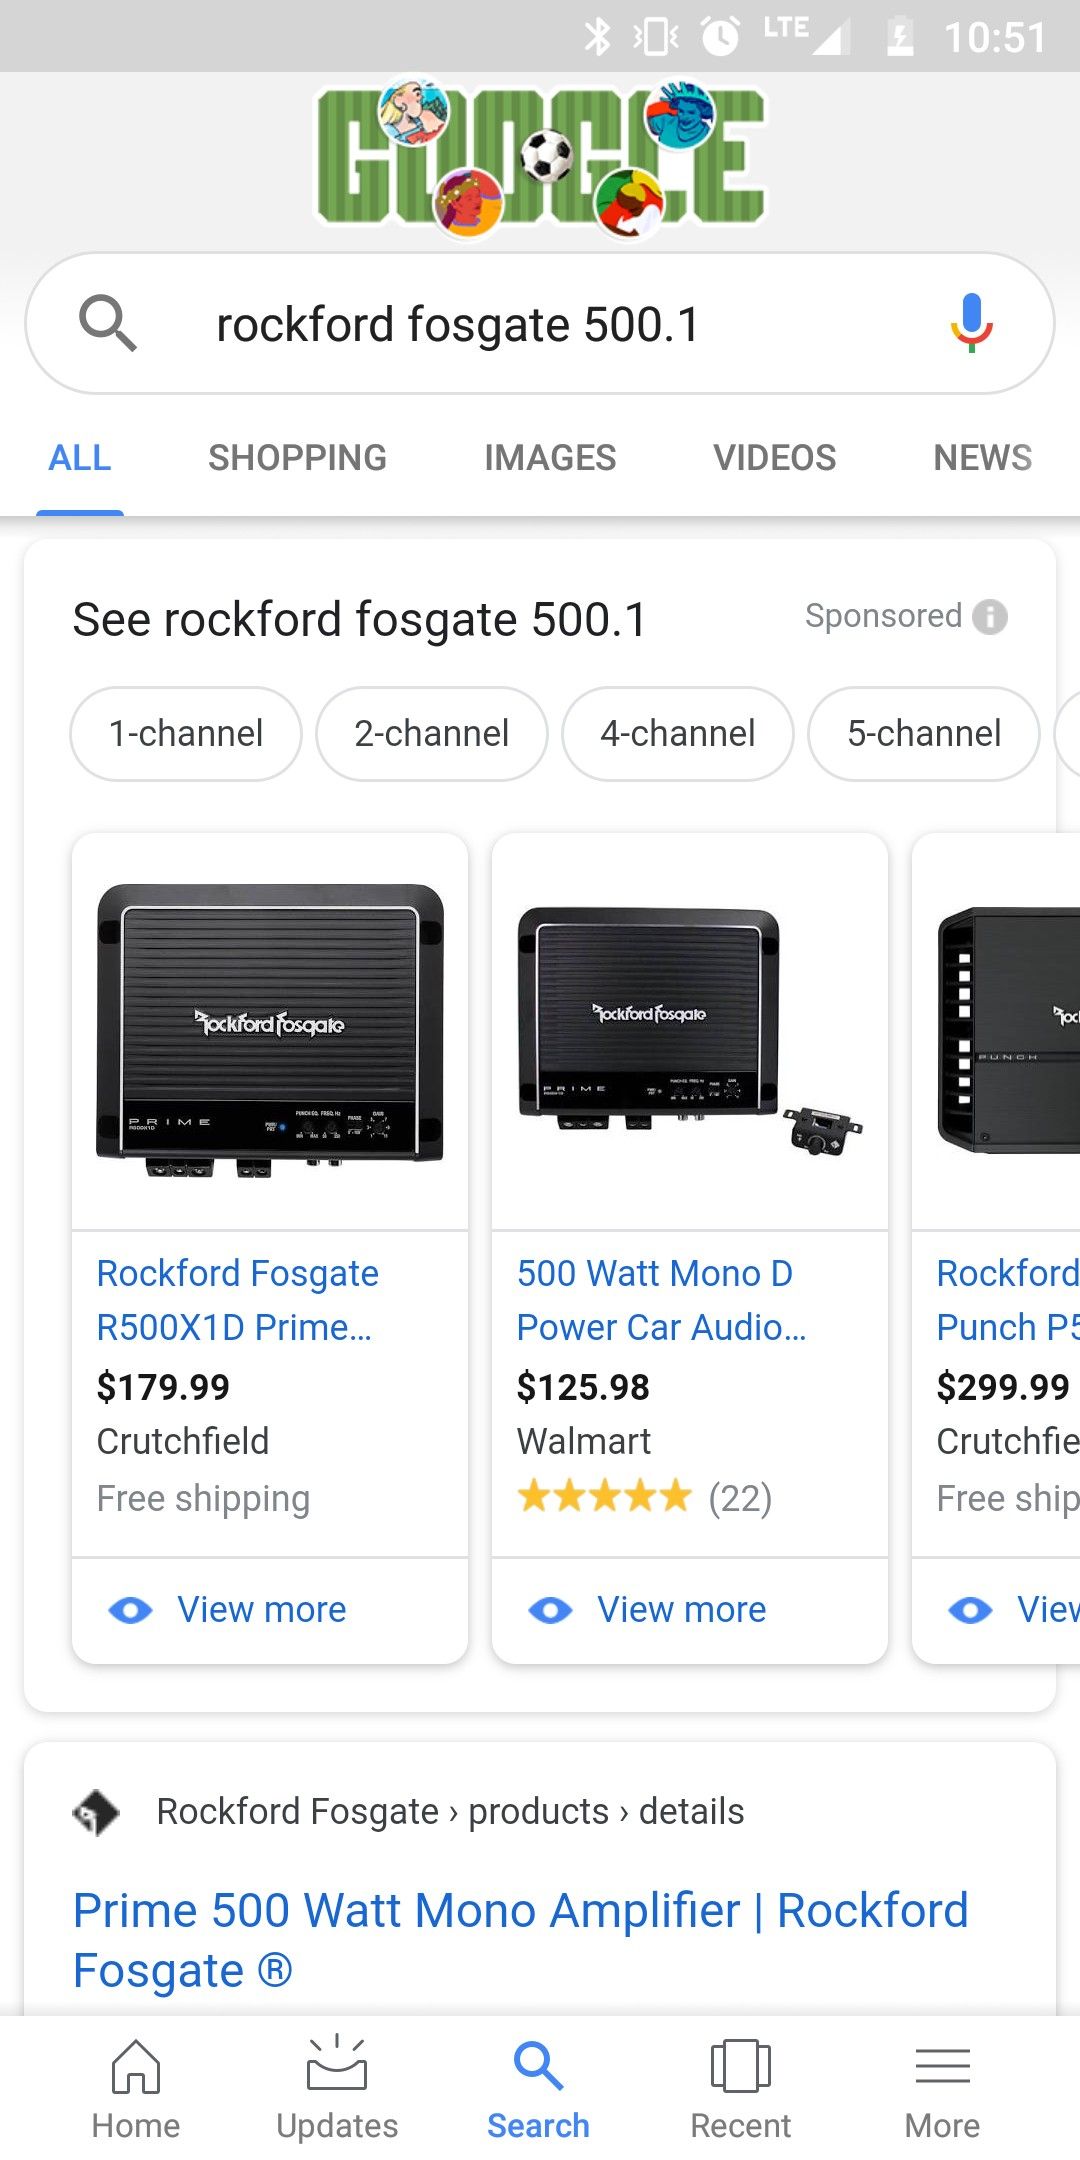Tap the microphone voice search icon

970,323
